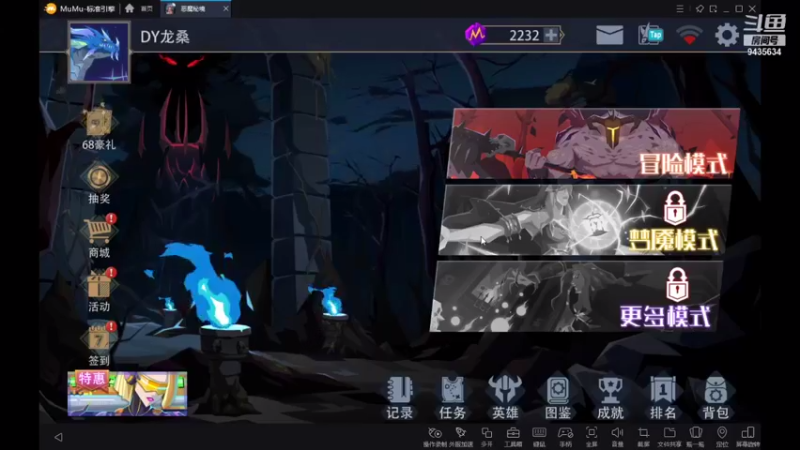Open the 图鉴 book icon
This screenshot has width=800, height=450.
click(x=558, y=397)
